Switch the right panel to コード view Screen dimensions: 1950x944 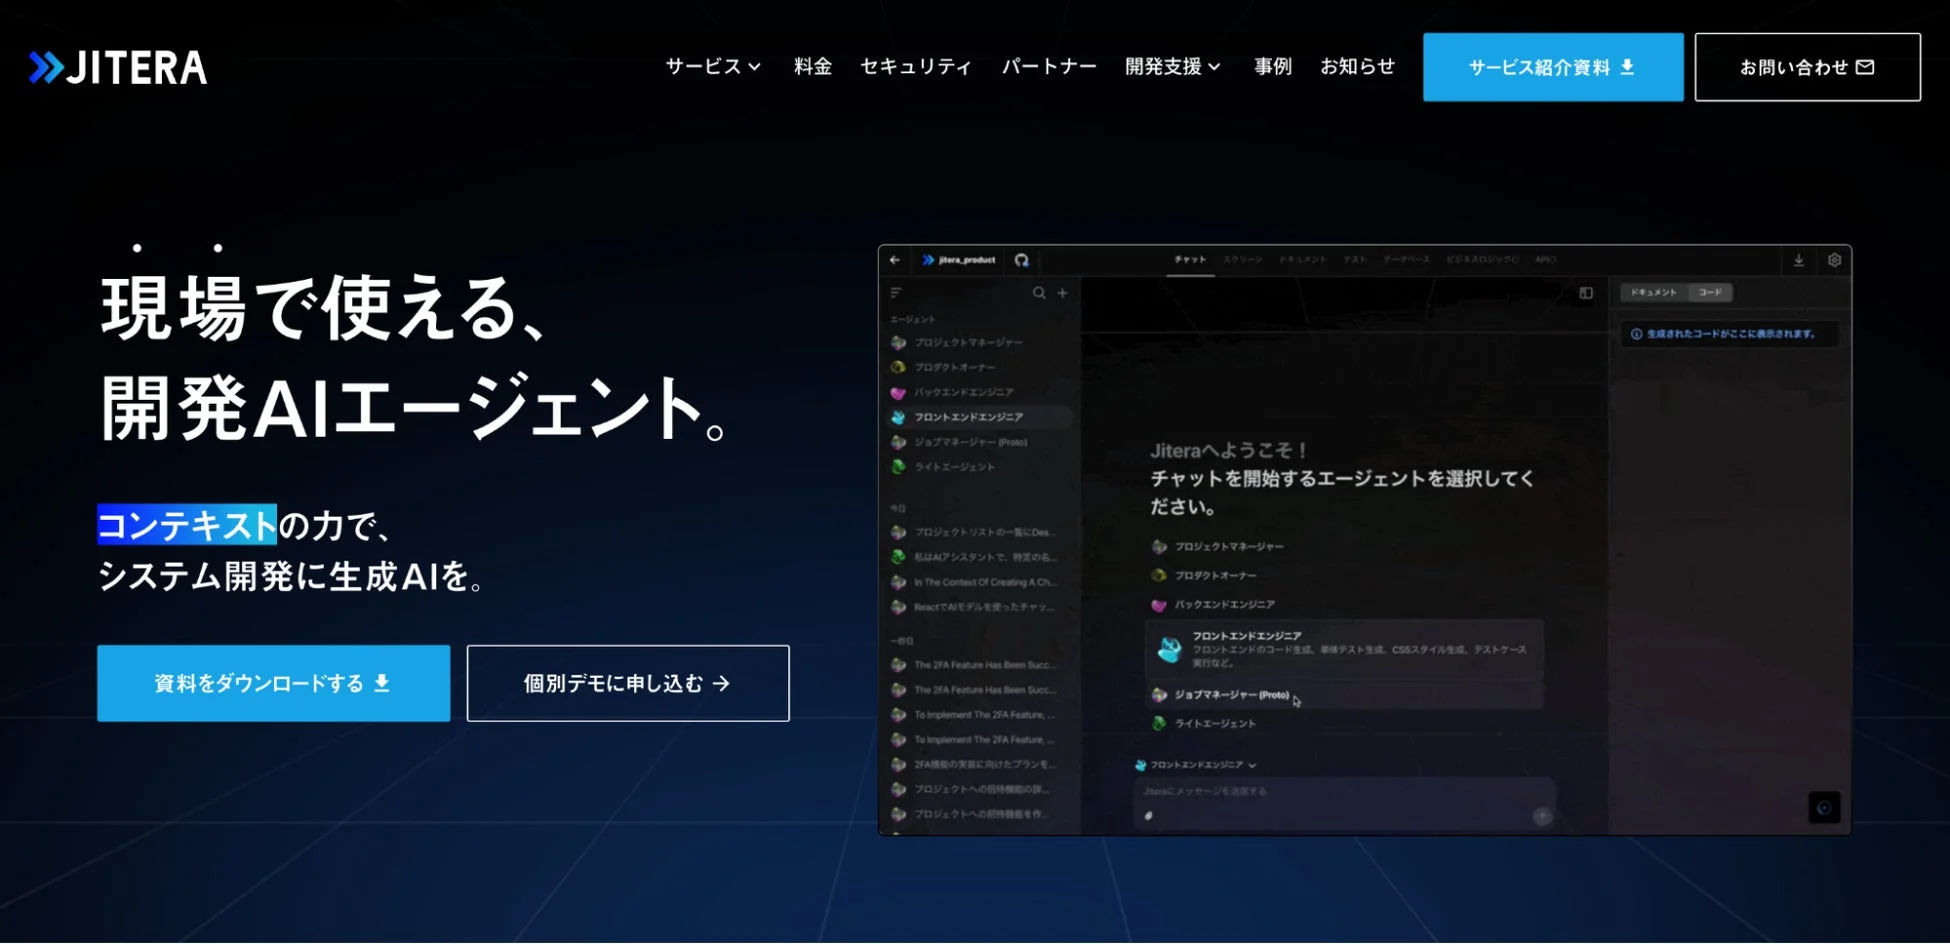[x=1710, y=292]
